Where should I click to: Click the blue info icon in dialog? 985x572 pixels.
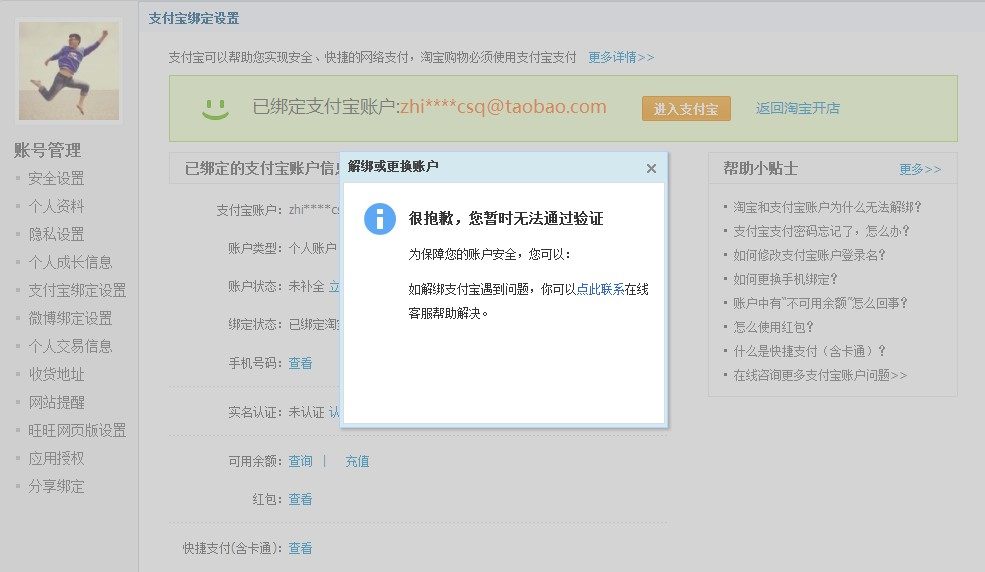tap(380, 219)
